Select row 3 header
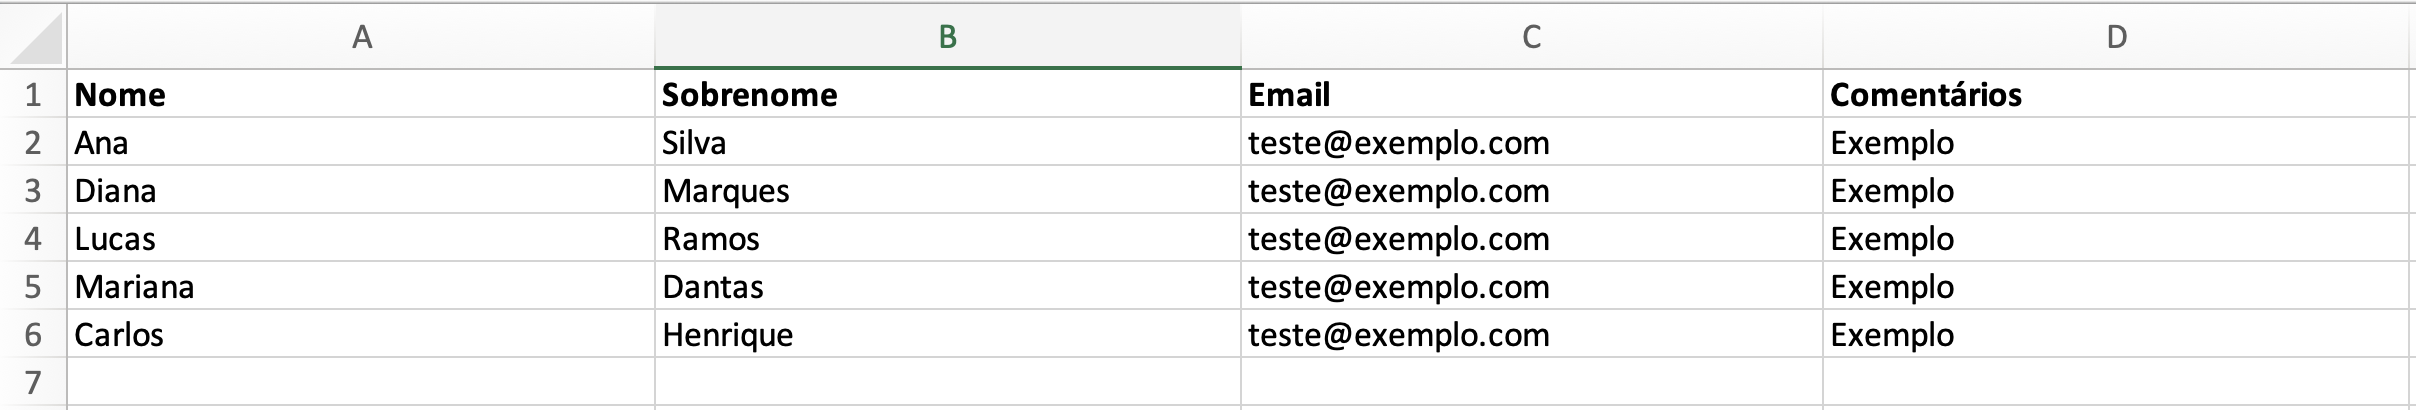 point(33,190)
